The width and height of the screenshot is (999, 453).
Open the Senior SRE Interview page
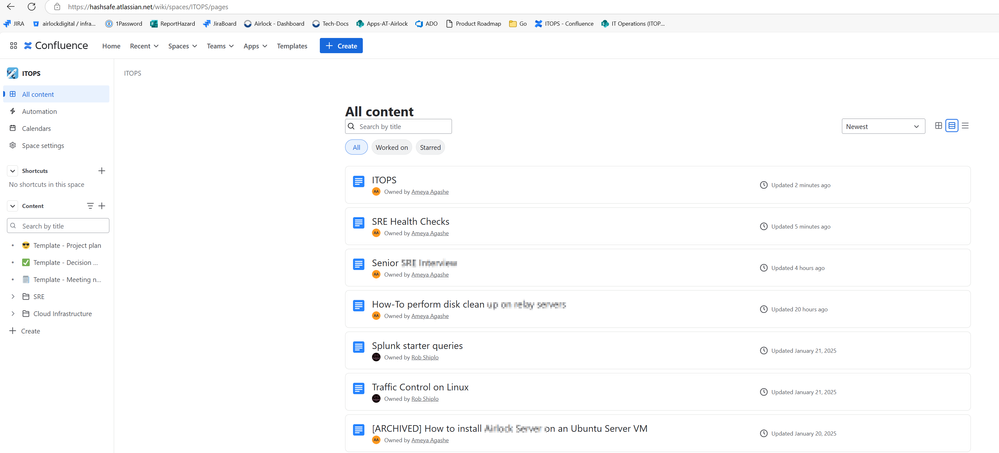[x=415, y=263]
